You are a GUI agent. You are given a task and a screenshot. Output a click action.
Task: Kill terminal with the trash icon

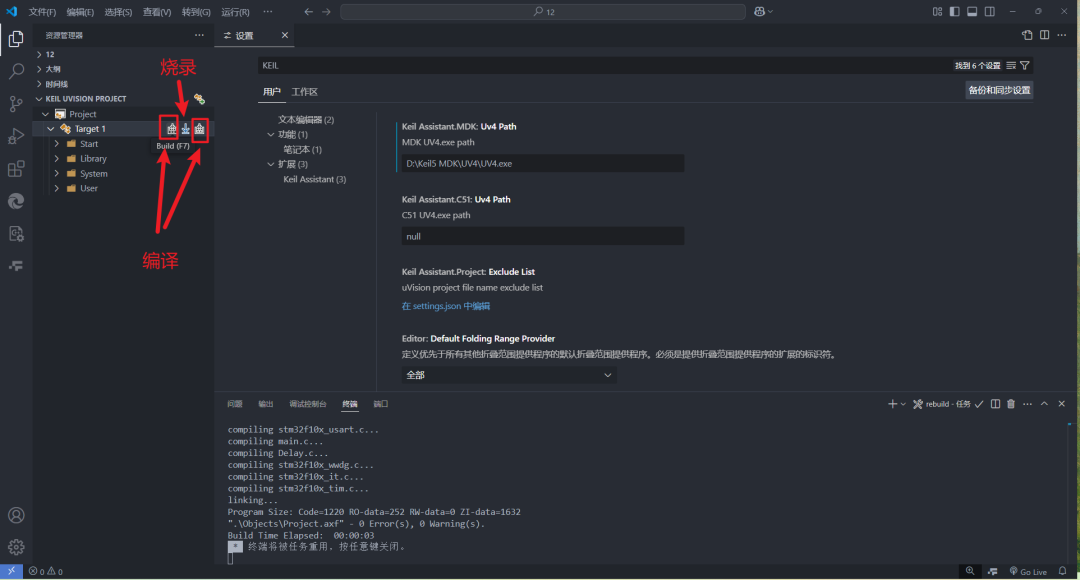(1010, 404)
